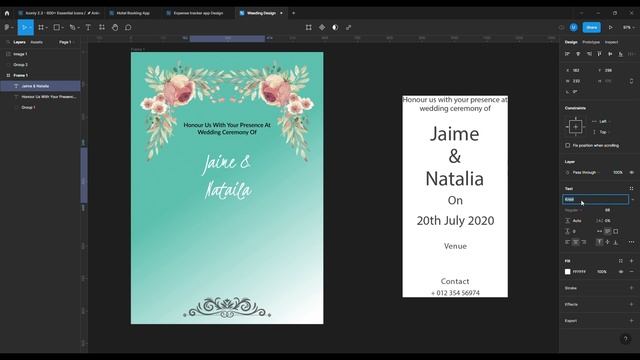Open Text styles four-dot icon
Image resolution: width=640 pixels, height=360 pixels.
point(631,189)
